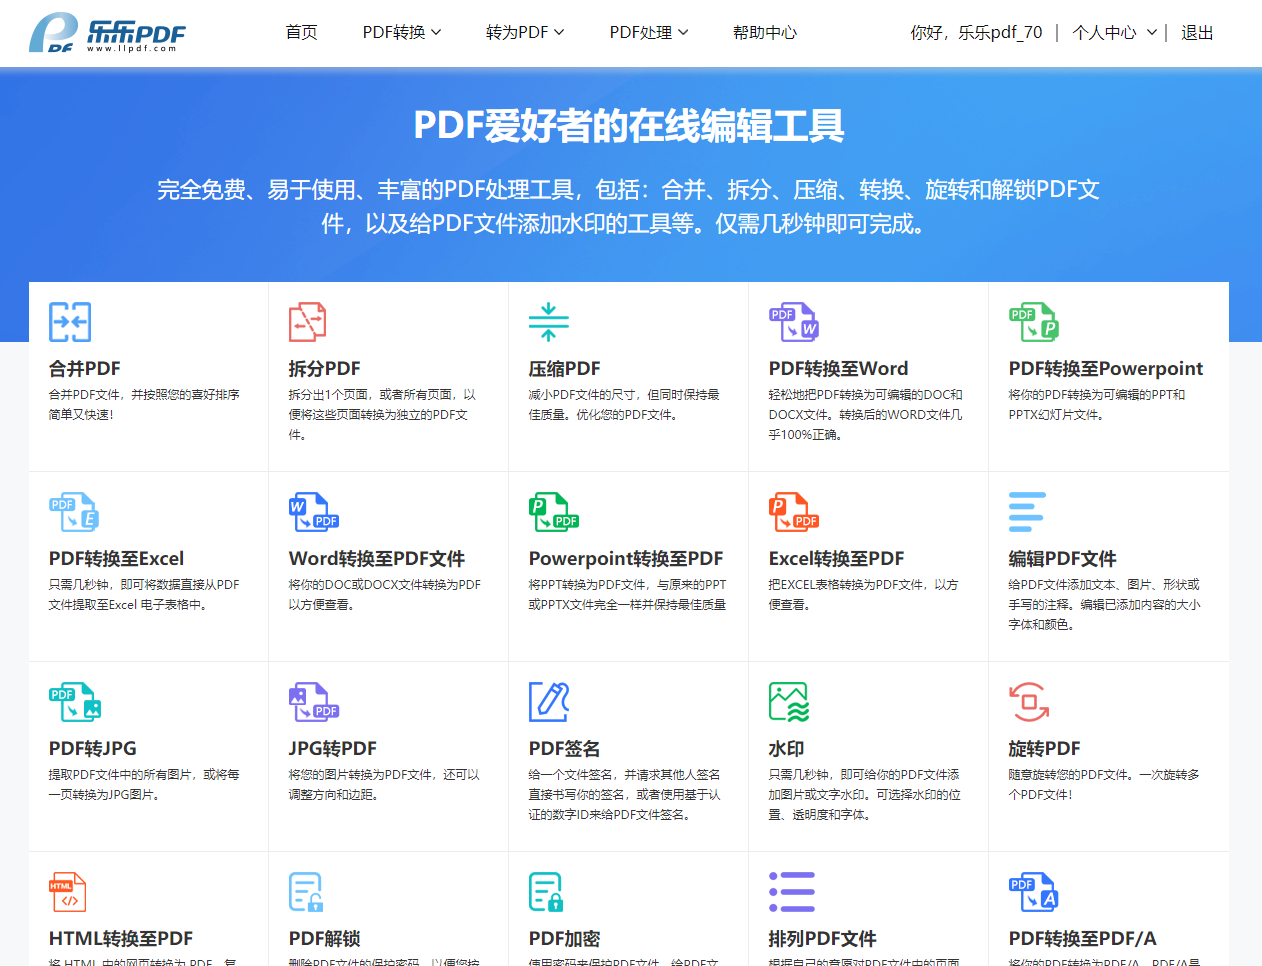Image resolution: width=1262 pixels, height=966 pixels.
Task: Click the 水印 description text
Action: coord(865,795)
